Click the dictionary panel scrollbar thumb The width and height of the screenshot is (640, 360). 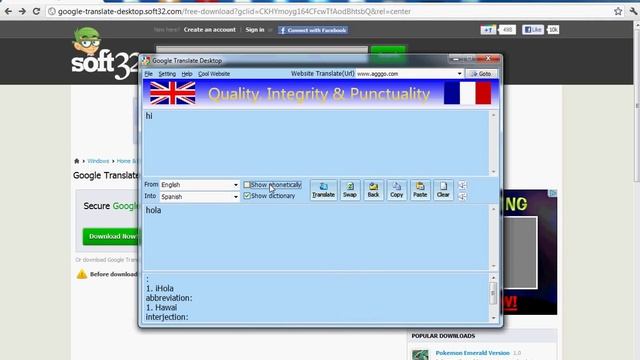[493, 293]
